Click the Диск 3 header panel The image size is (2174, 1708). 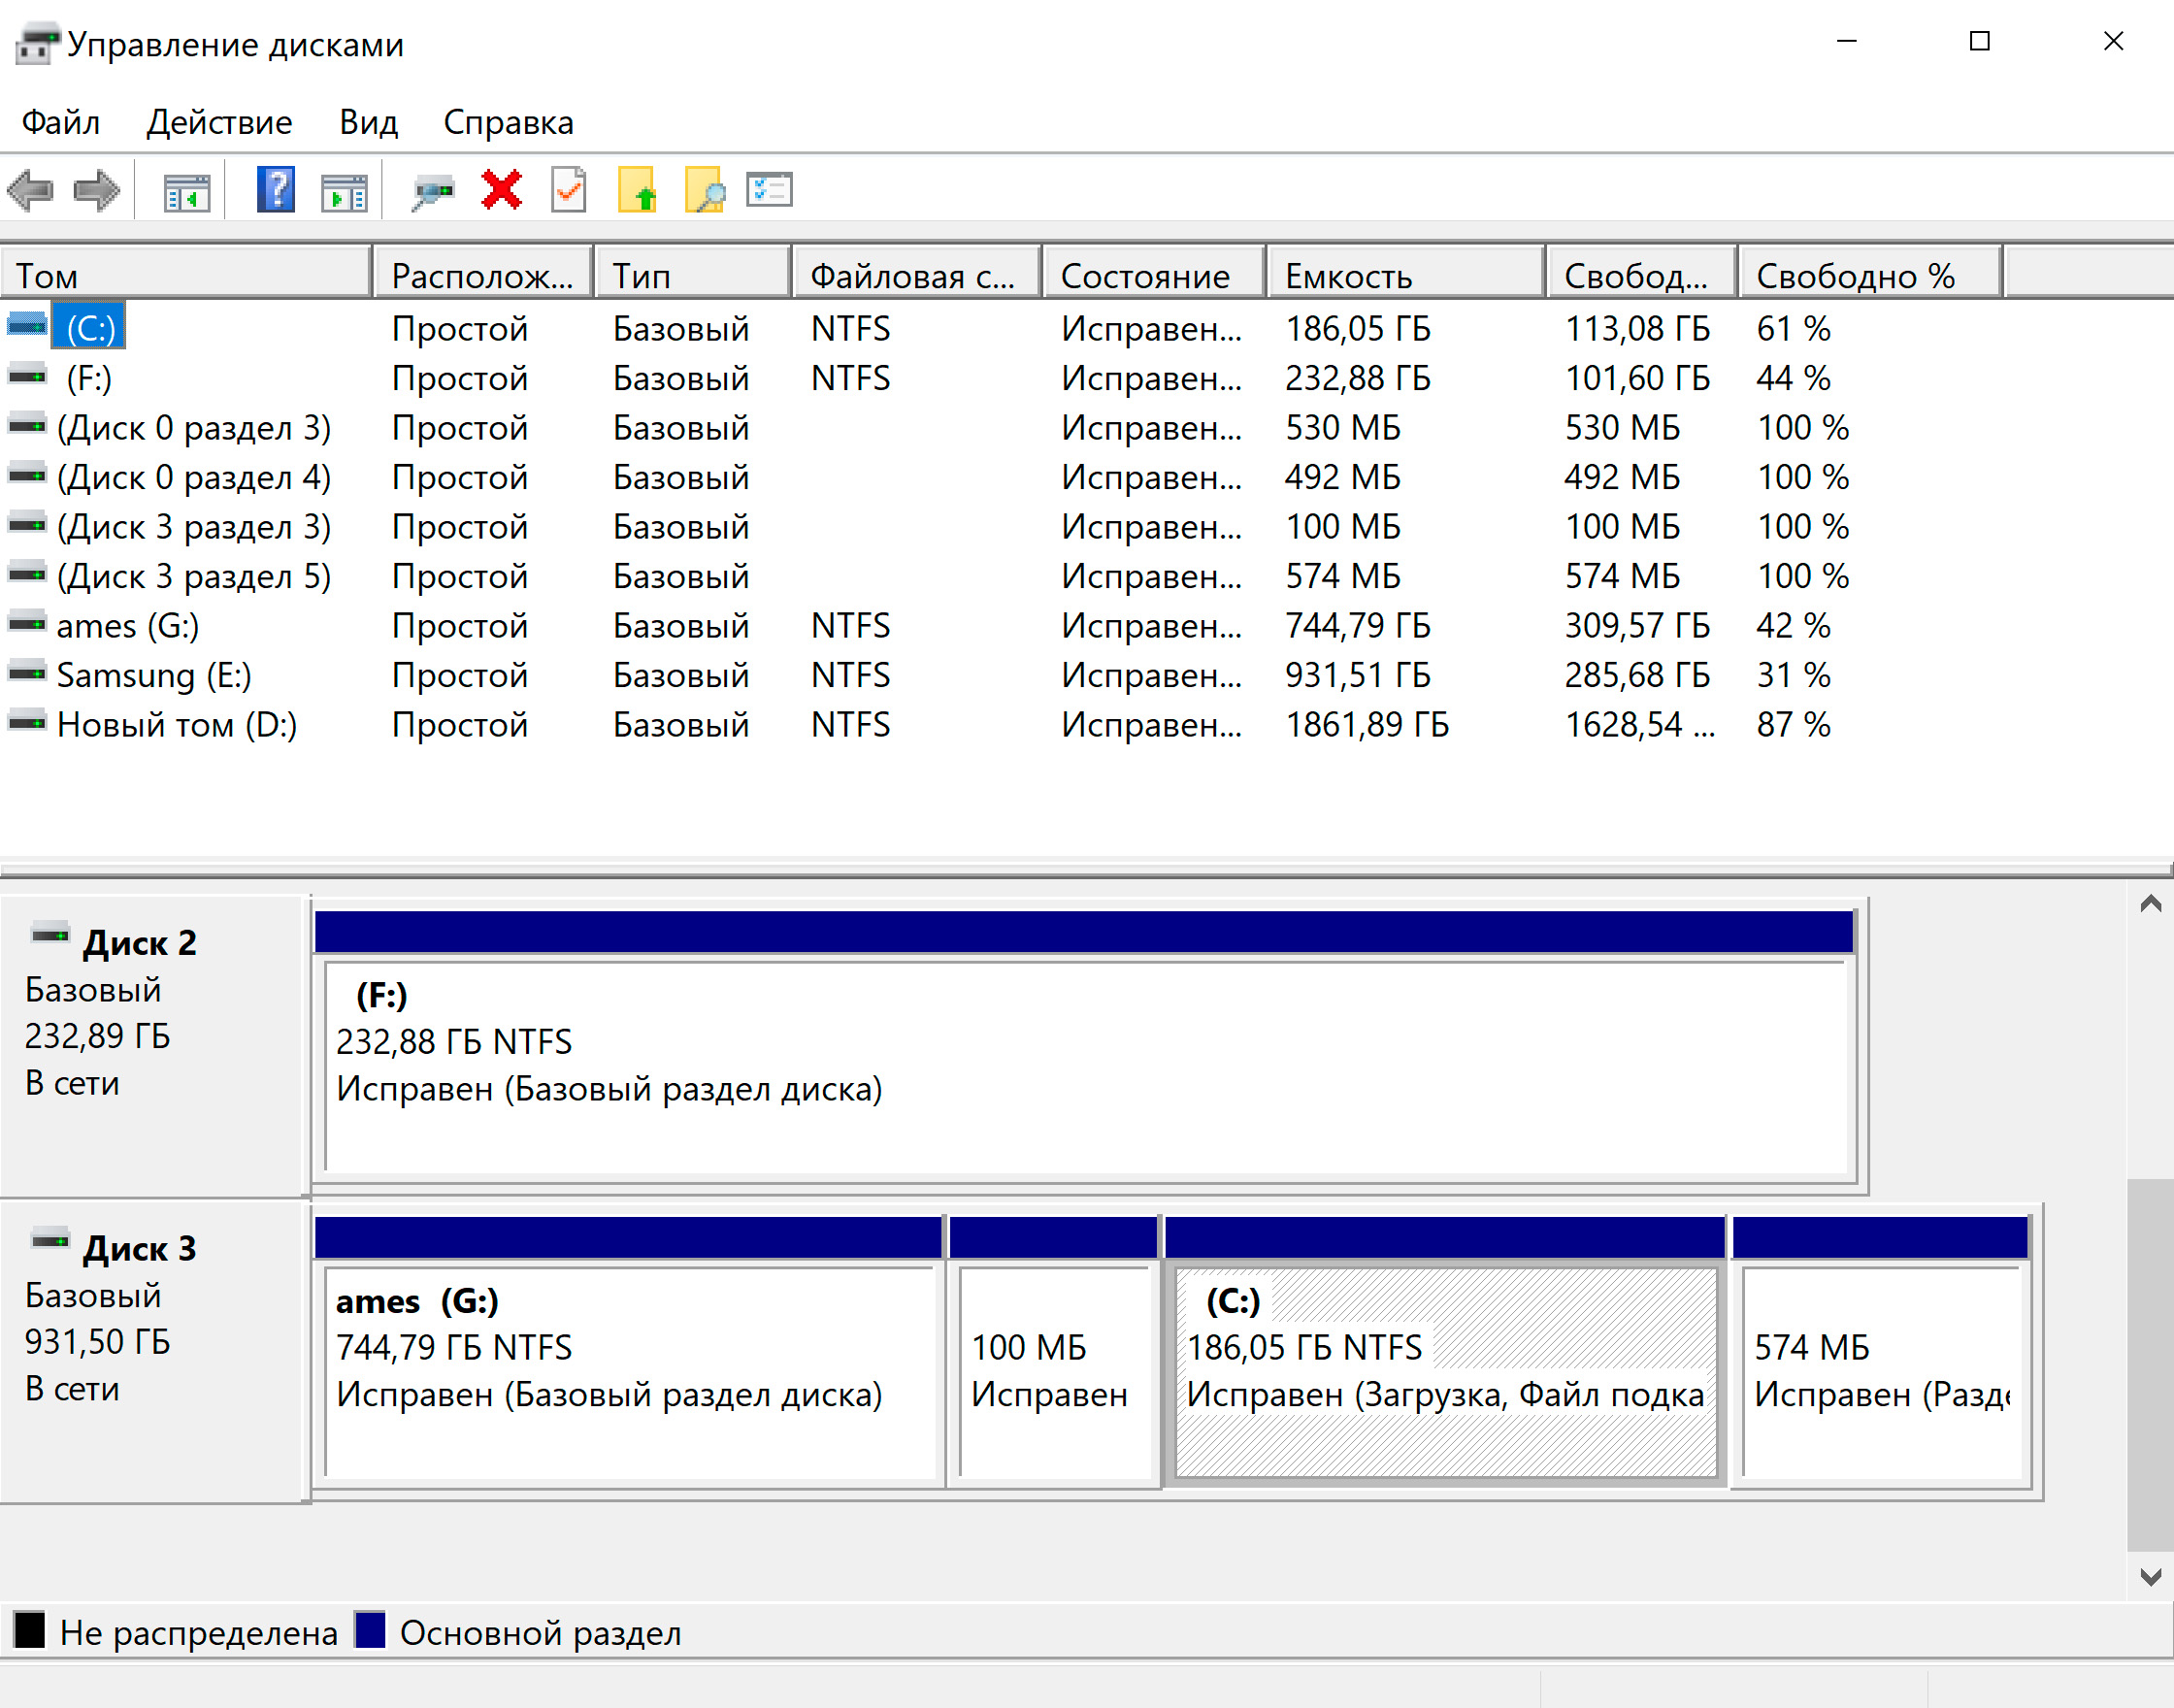[152, 1352]
